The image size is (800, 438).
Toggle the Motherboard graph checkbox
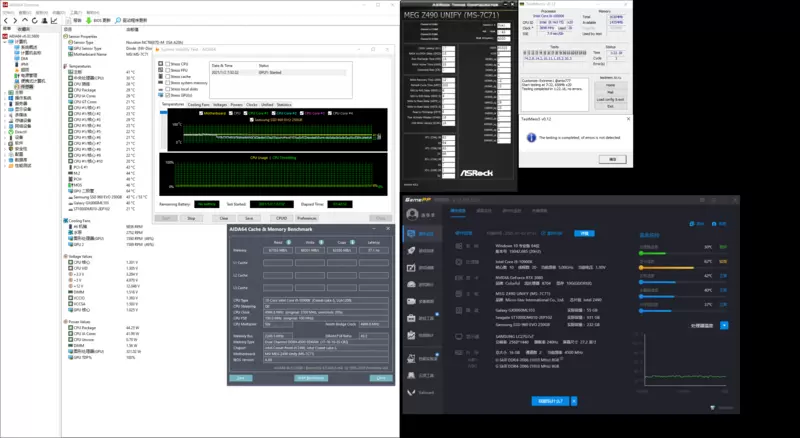click(x=201, y=113)
